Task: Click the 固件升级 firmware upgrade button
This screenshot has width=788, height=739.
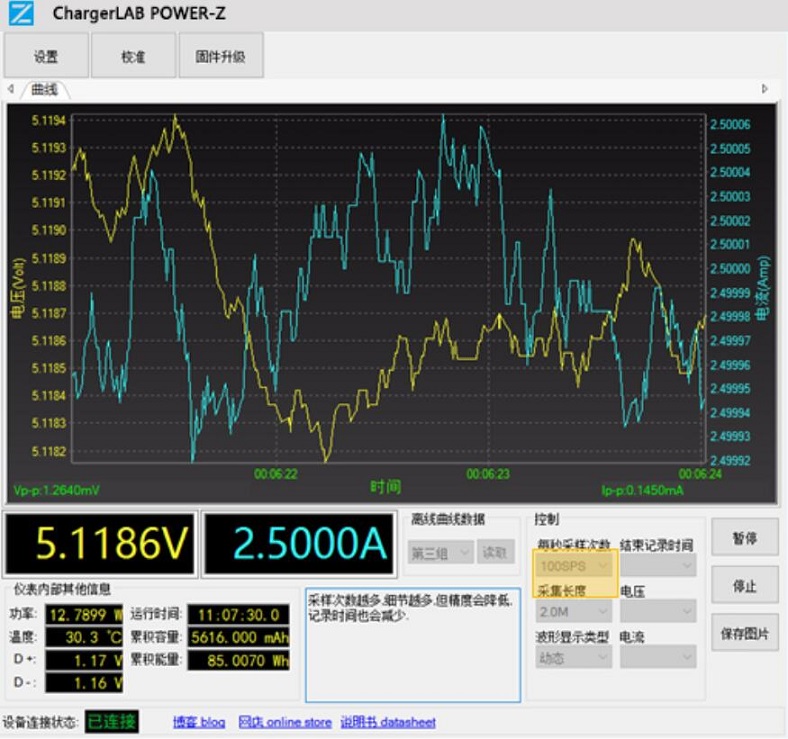Action: pyautogui.click(x=221, y=56)
